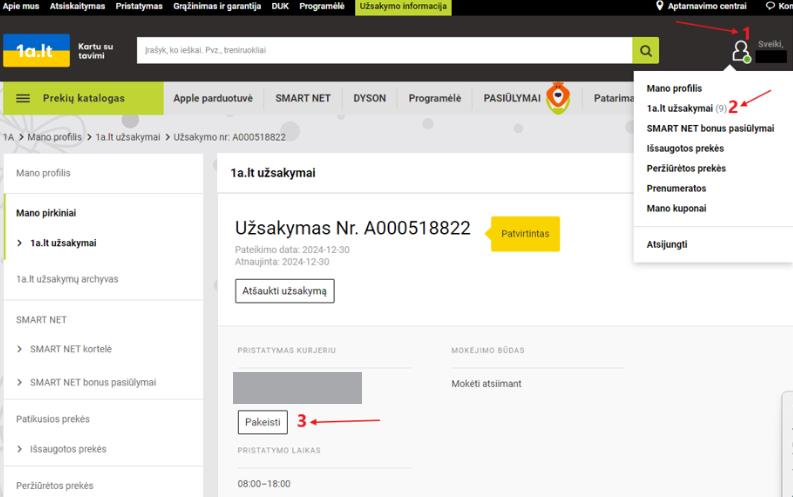
Task: Expand the SMART NET kortelė chevron
Action: coord(19,349)
